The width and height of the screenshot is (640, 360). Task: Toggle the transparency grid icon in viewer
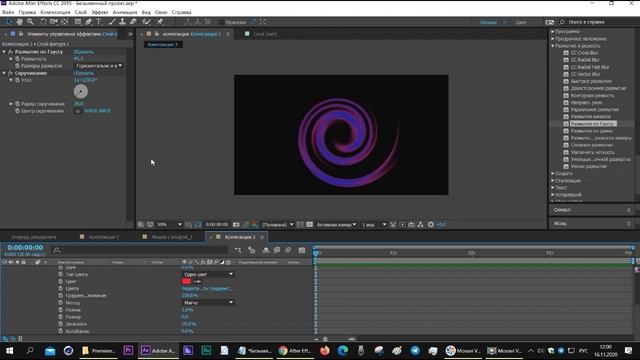click(310, 224)
